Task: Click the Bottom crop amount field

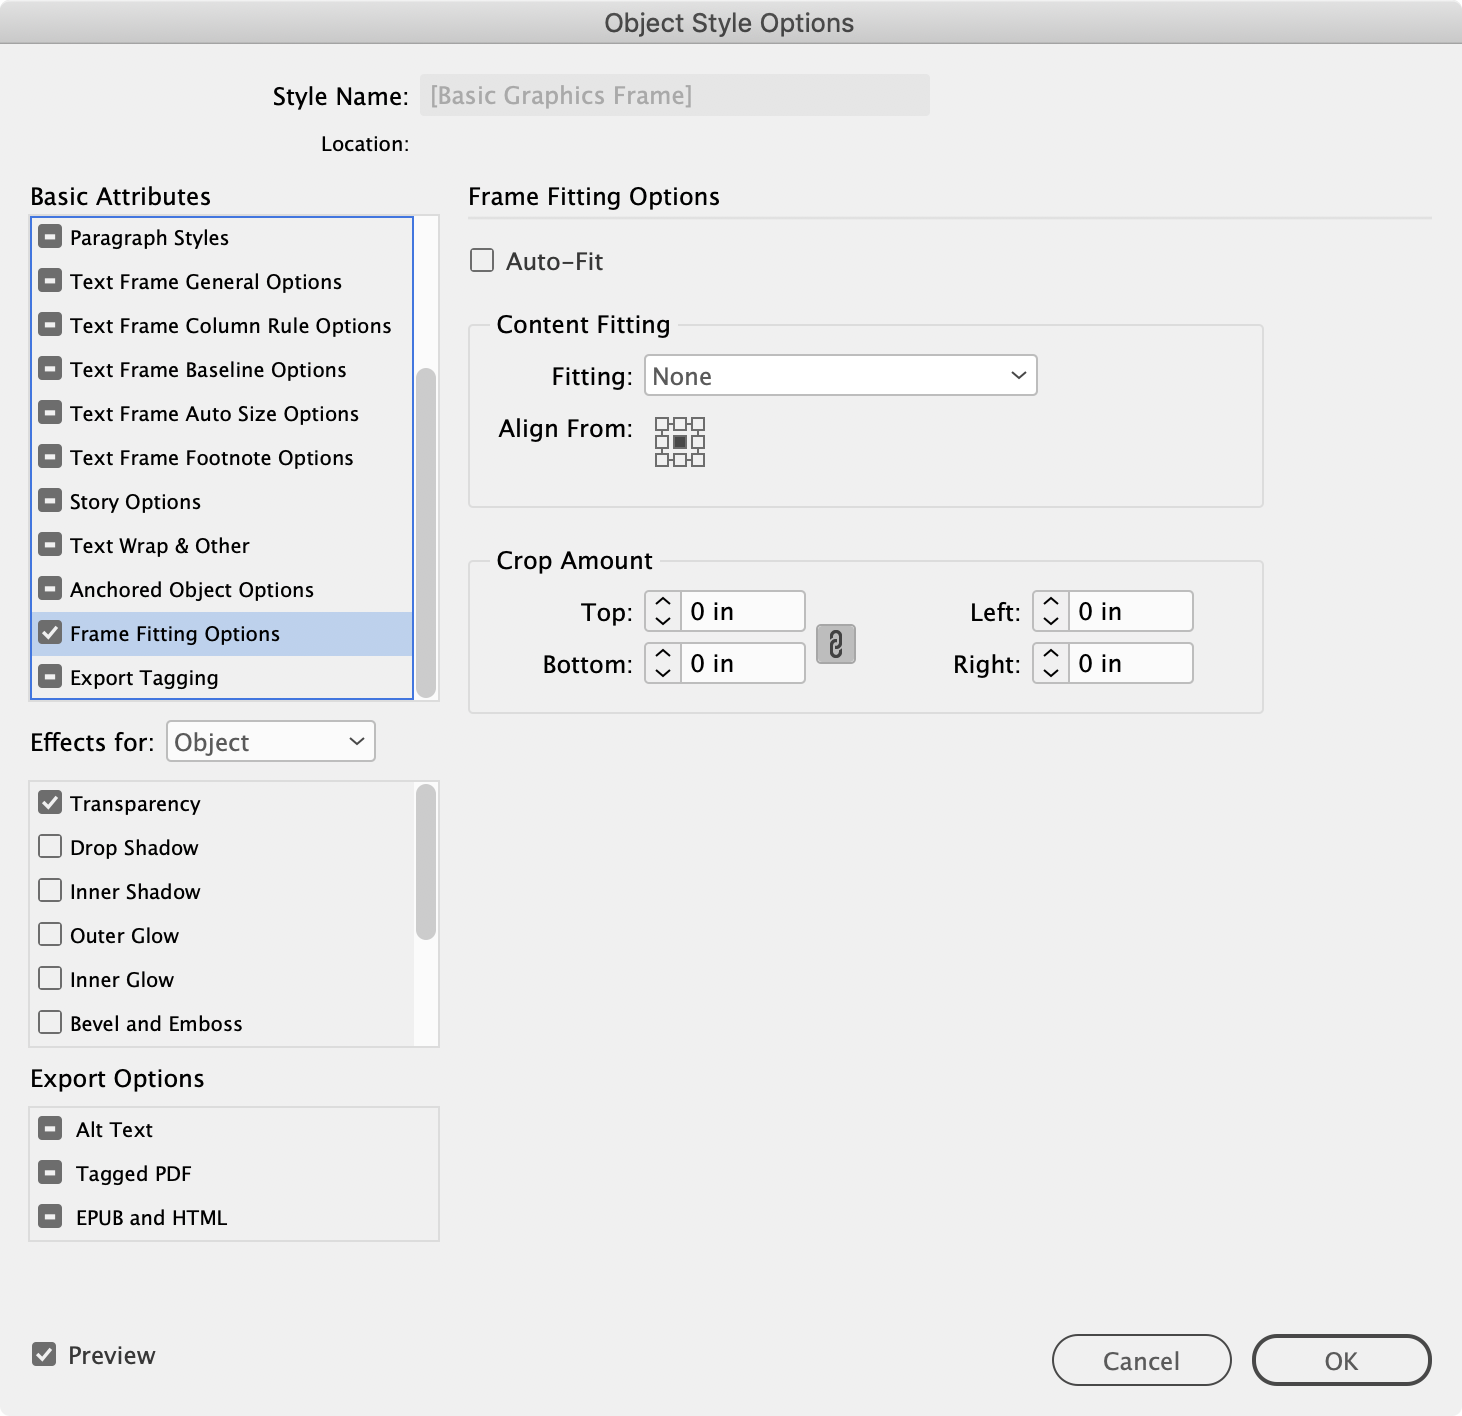Action: 743,663
